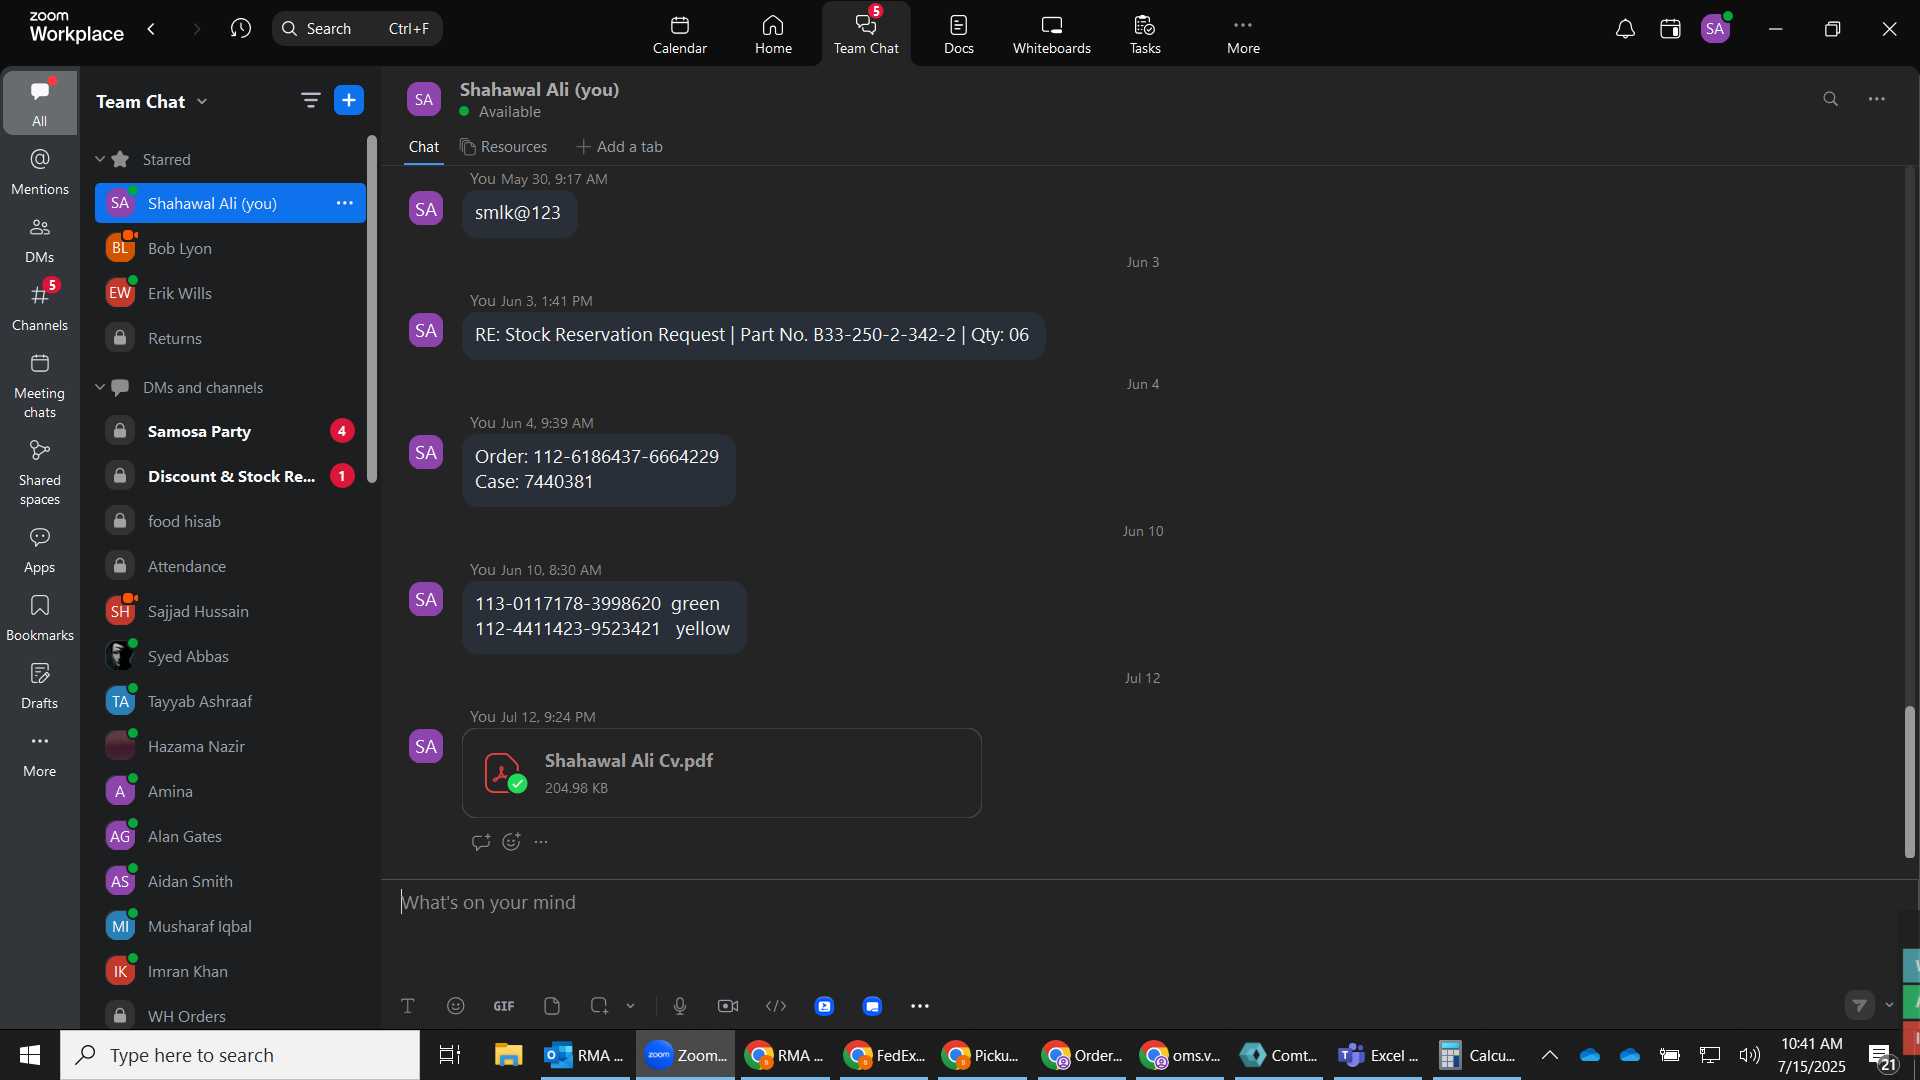Open the Windows Start menu
This screenshot has width=1920, height=1080.
(x=30, y=1055)
